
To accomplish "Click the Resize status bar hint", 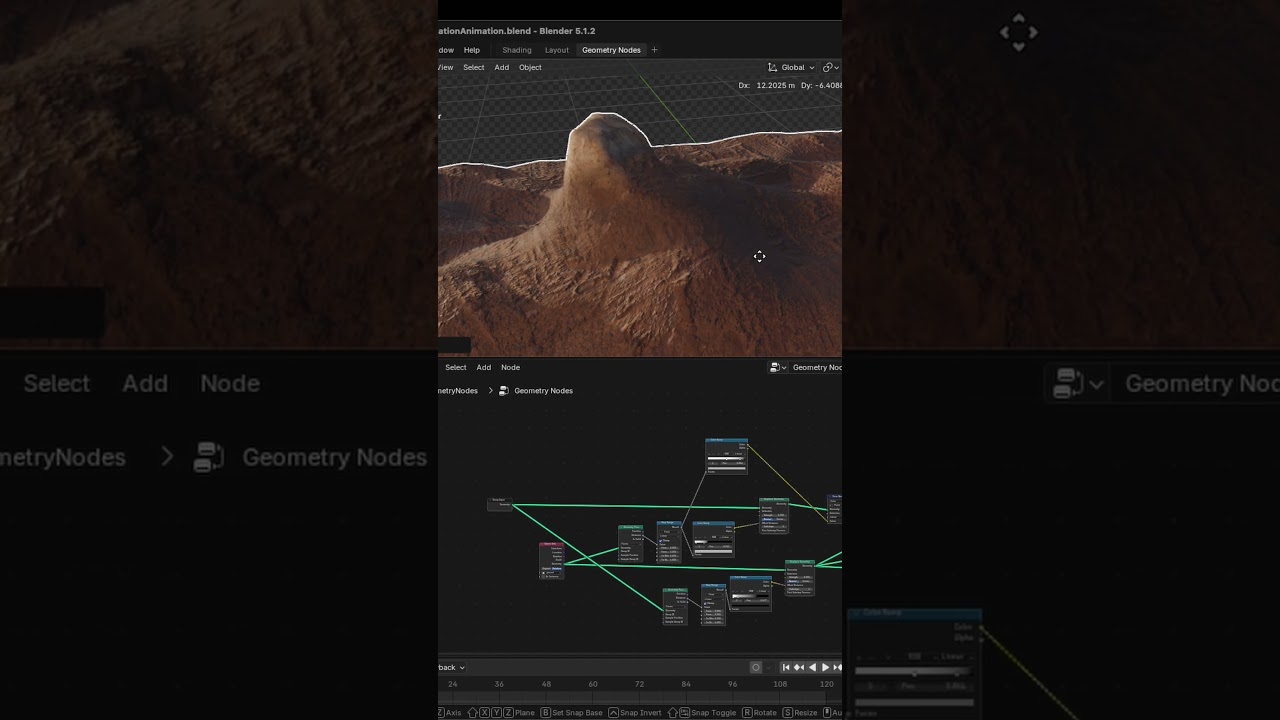I will [800, 713].
